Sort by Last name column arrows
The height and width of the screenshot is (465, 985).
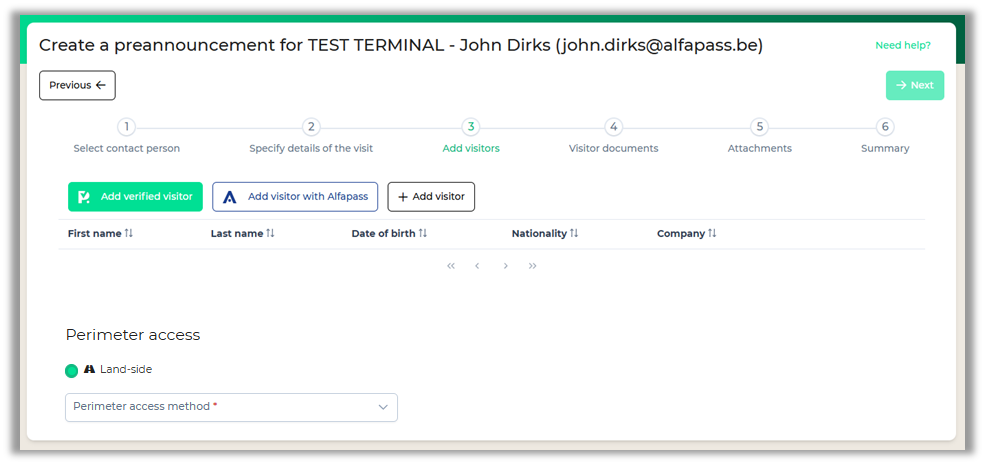click(x=271, y=234)
